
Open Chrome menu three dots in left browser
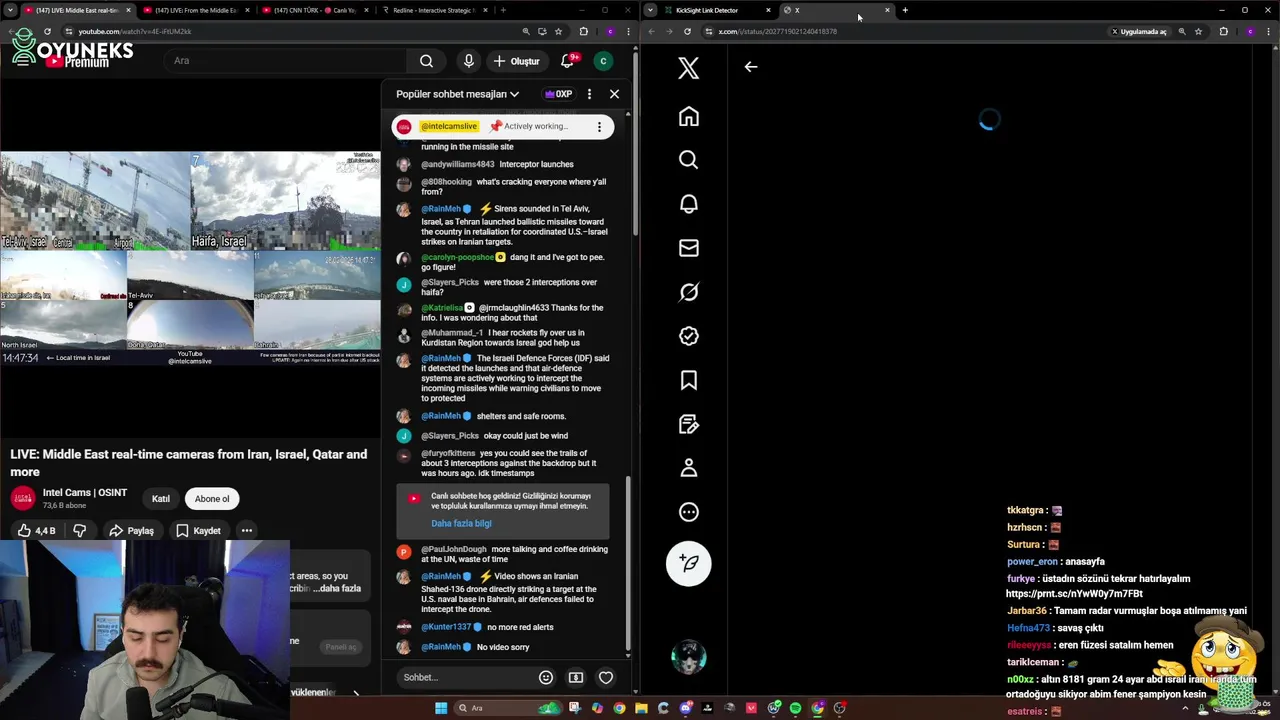630,31
